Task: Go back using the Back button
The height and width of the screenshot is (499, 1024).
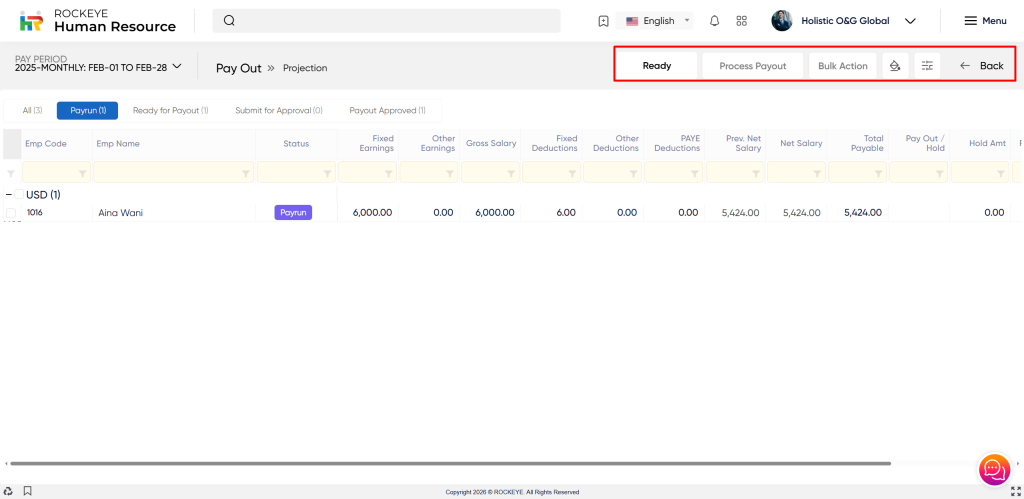Action: [x=981, y=66]
